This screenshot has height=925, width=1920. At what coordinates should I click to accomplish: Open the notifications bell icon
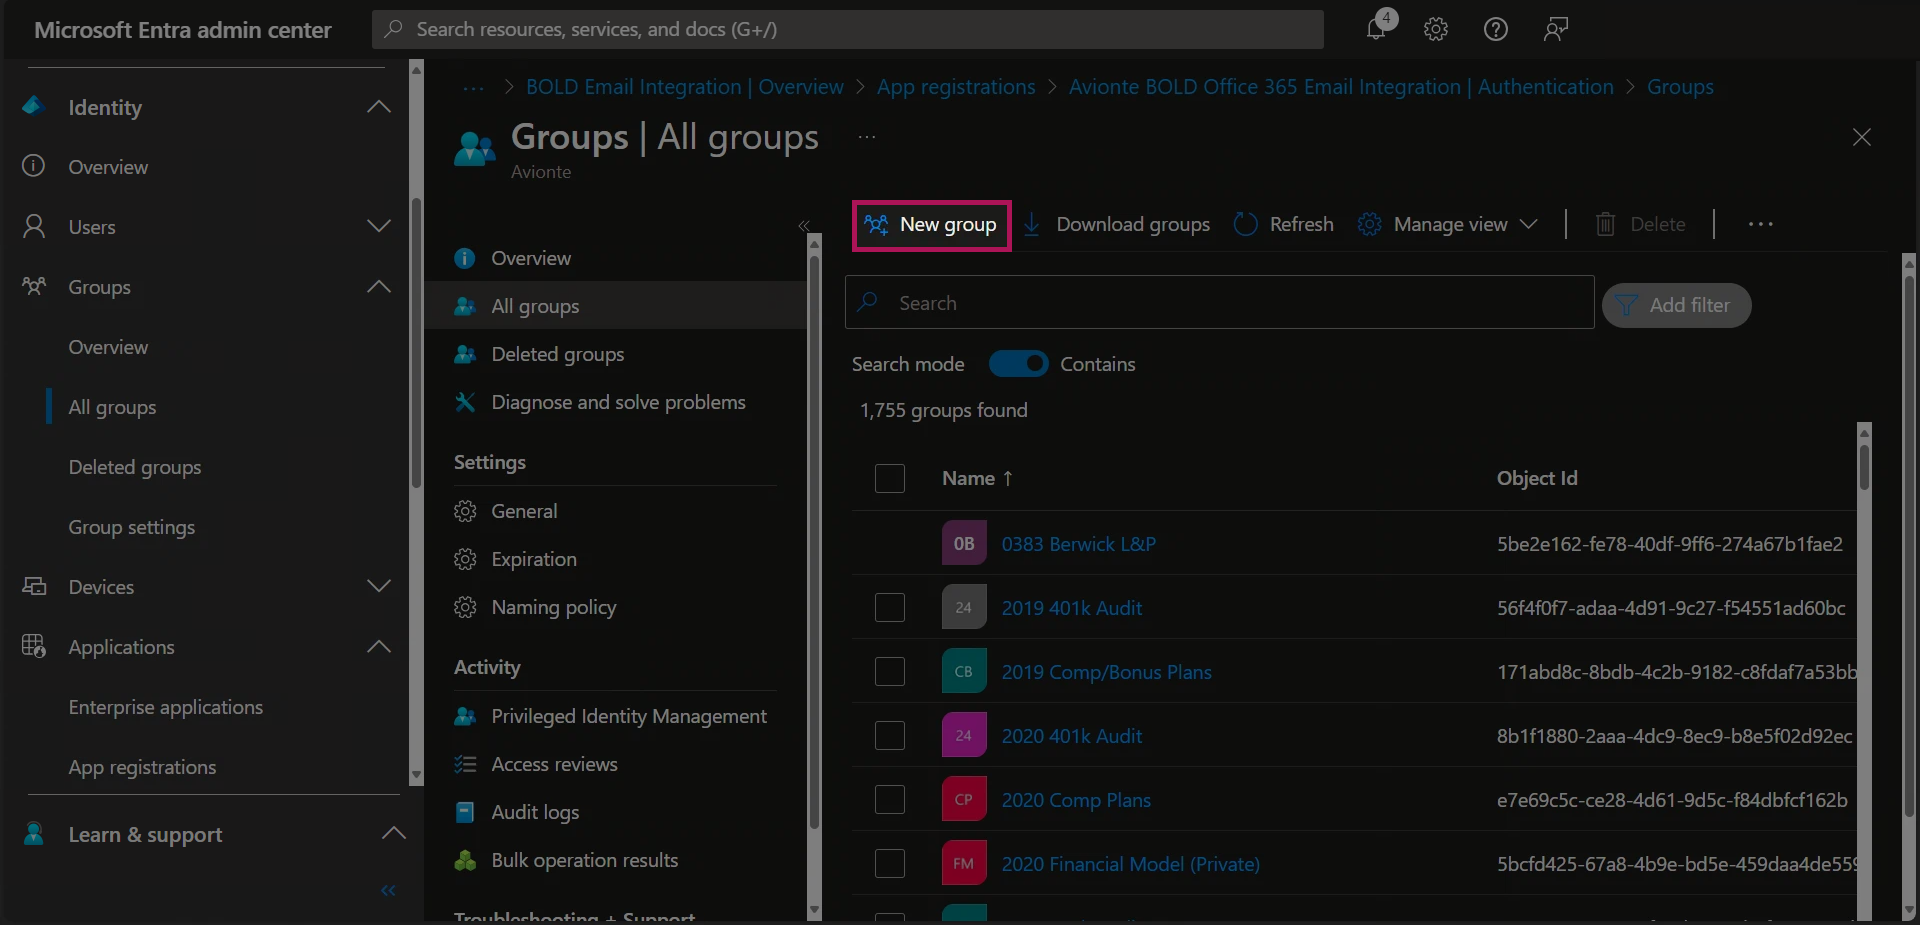[x=1377, y=28]
